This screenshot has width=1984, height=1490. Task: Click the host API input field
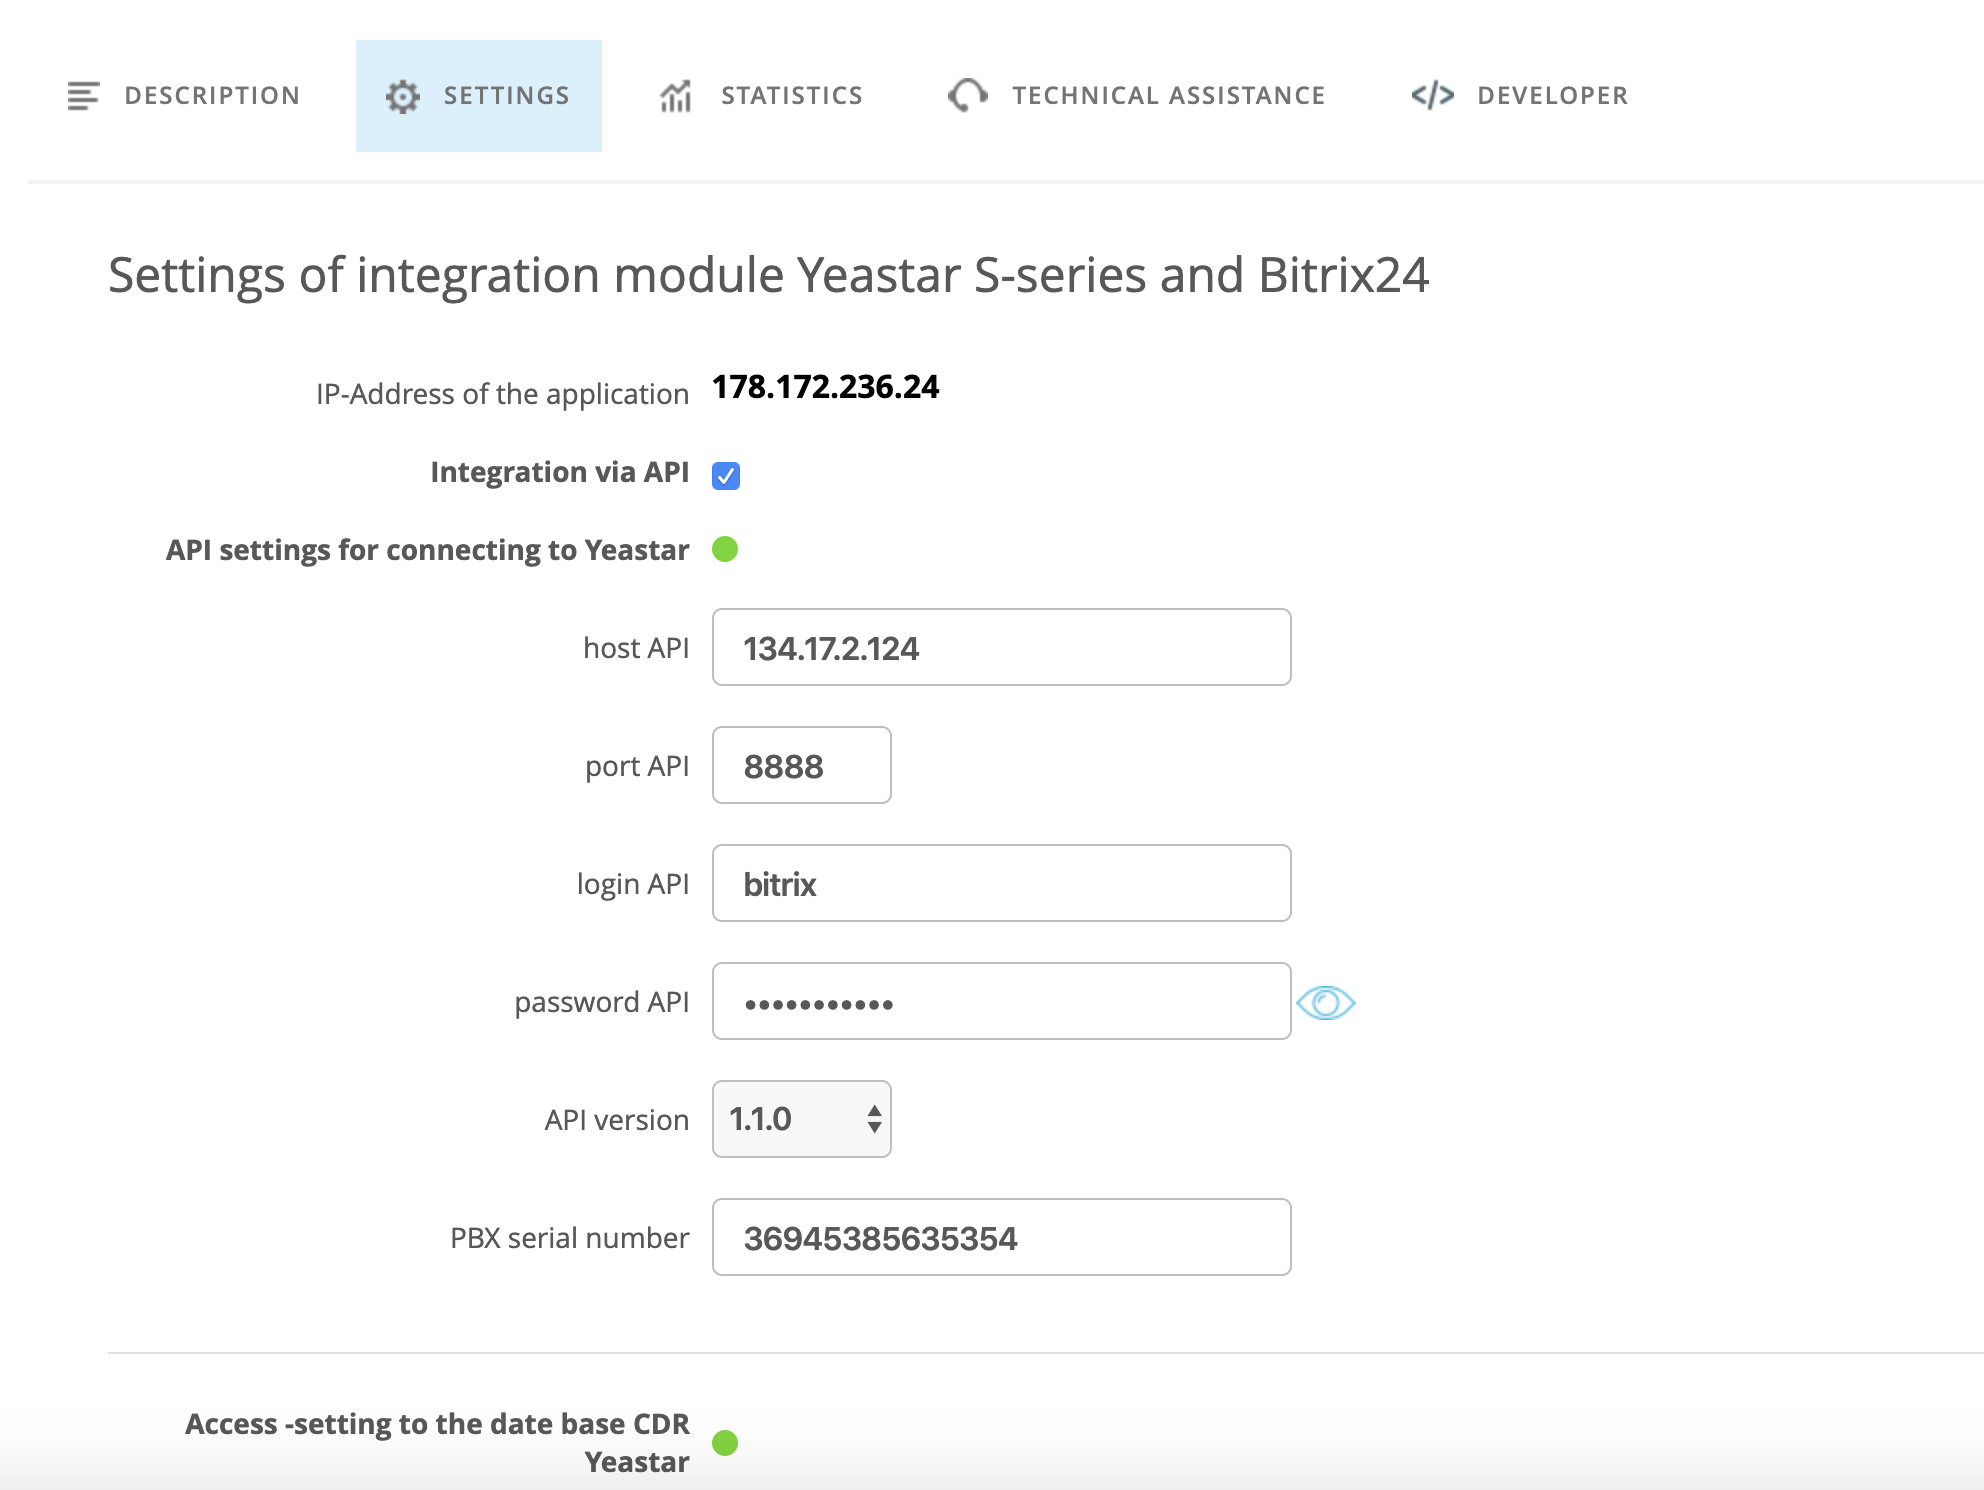(x=1001, y=647)
